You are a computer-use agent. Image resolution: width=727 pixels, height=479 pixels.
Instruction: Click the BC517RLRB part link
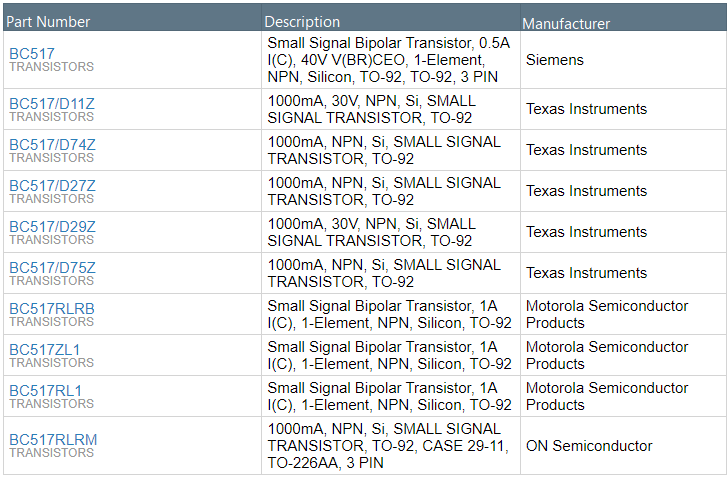click(52, 308)
